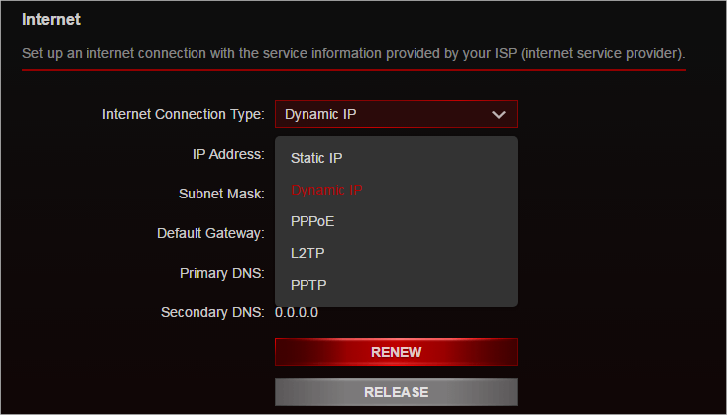
Task: Click the Internet Connection Type label
Action: pyautogui.click(x=183, y=115)
